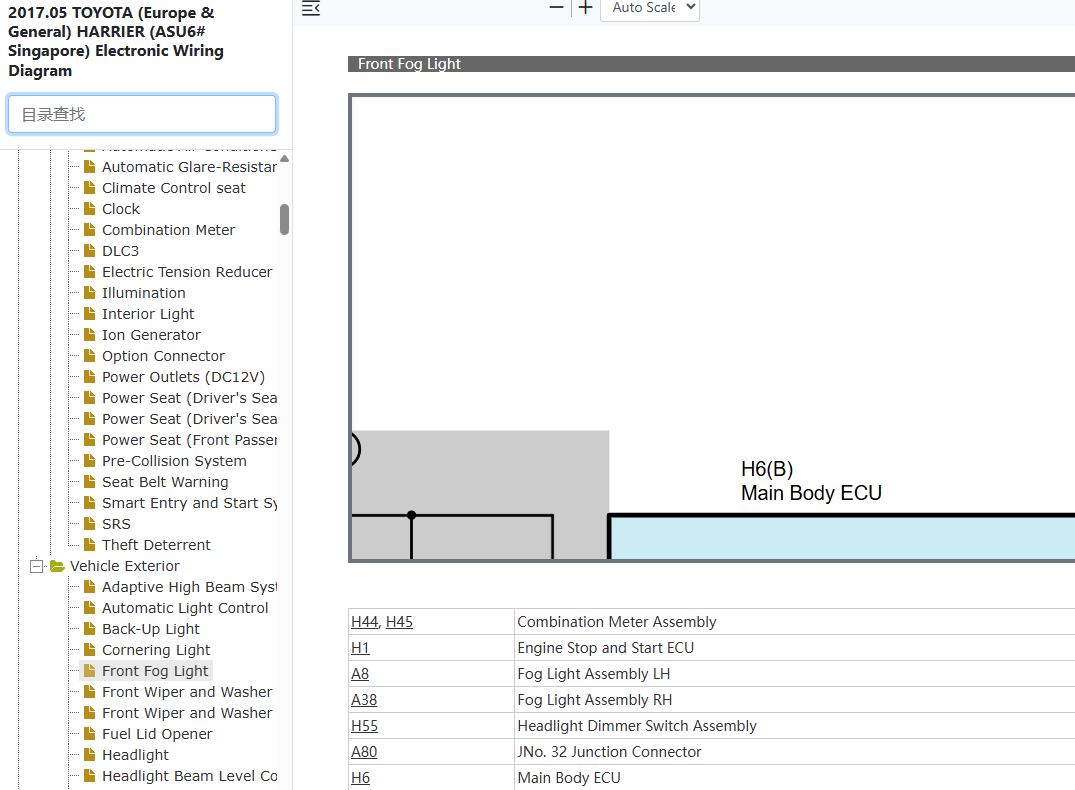Open the Combination Meter diagram
Viewport: 1075px width, 790px height.
(169, 230)
